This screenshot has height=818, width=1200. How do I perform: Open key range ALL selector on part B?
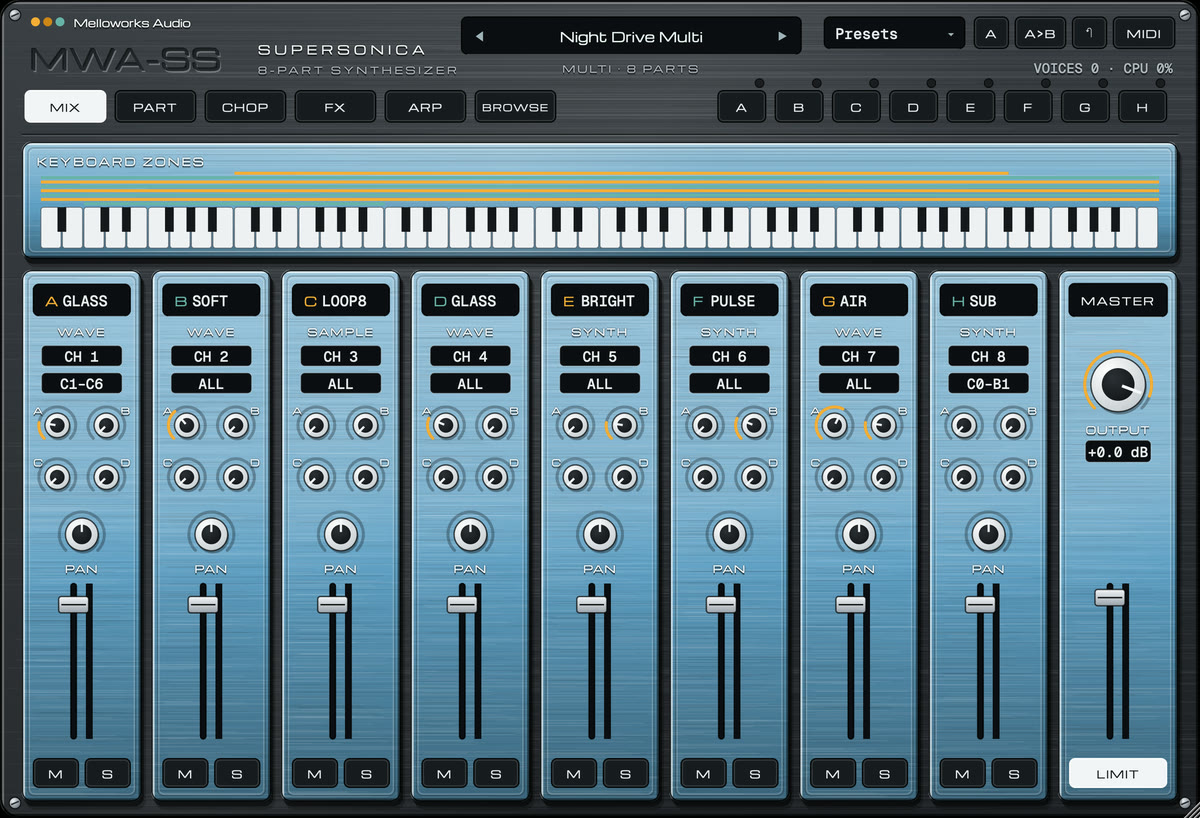[211, 383]
